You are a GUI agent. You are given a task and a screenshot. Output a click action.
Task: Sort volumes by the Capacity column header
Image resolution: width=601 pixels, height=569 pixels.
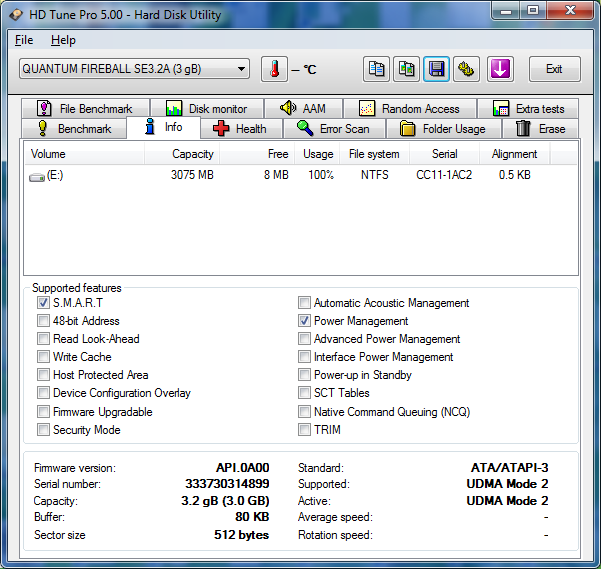point(192,154)
